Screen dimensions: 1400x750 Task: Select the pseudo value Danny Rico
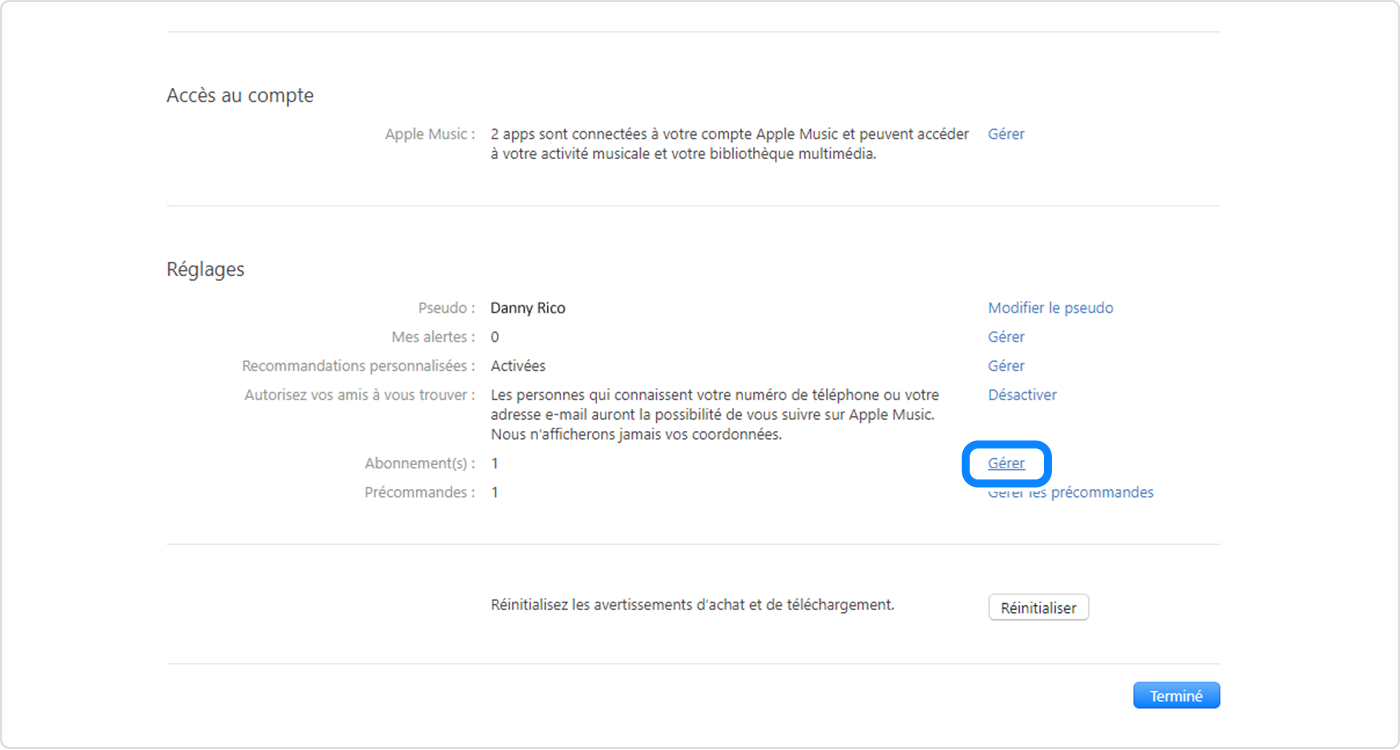(528, 307)
